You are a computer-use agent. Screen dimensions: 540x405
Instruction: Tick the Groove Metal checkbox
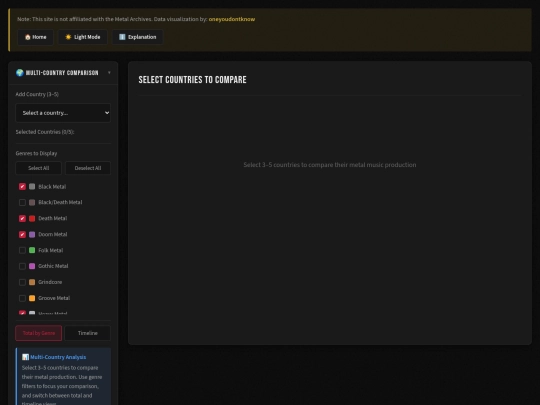pos(22,298)
